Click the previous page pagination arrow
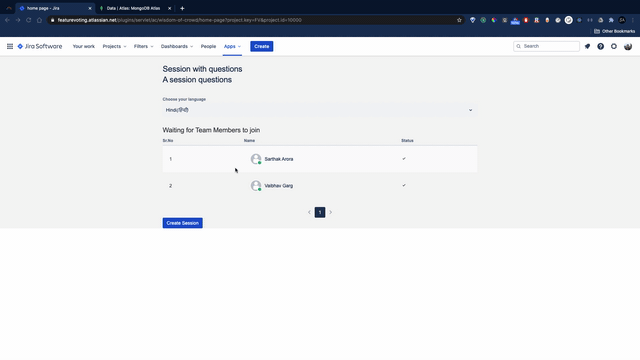This screenshot has width=640, height=360. [x=309, y=212]
